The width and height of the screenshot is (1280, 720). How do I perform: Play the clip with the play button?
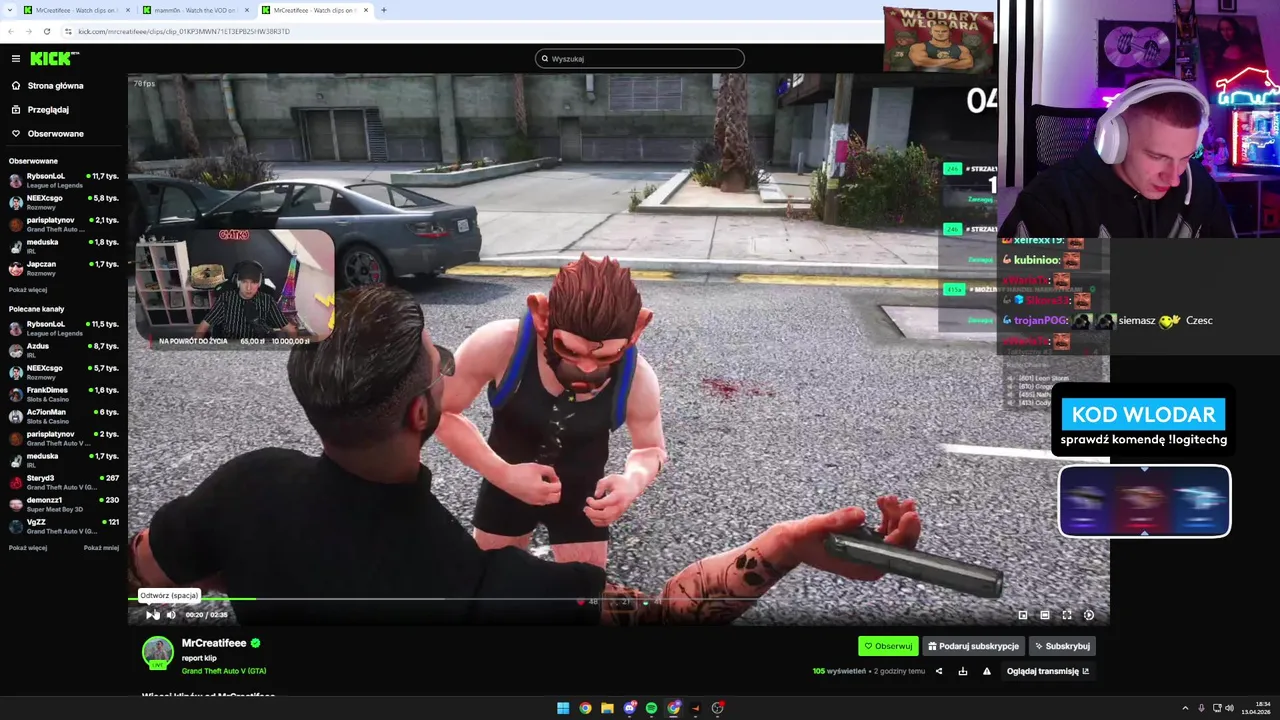tap(151, 615)
